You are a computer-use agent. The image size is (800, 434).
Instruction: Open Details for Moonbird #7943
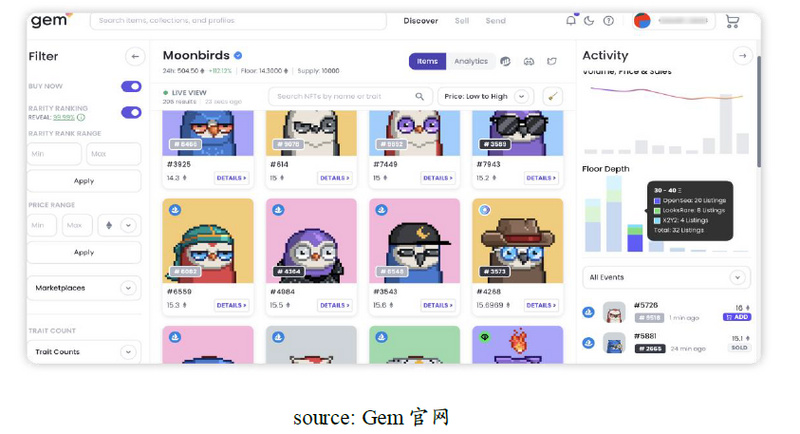541,178
